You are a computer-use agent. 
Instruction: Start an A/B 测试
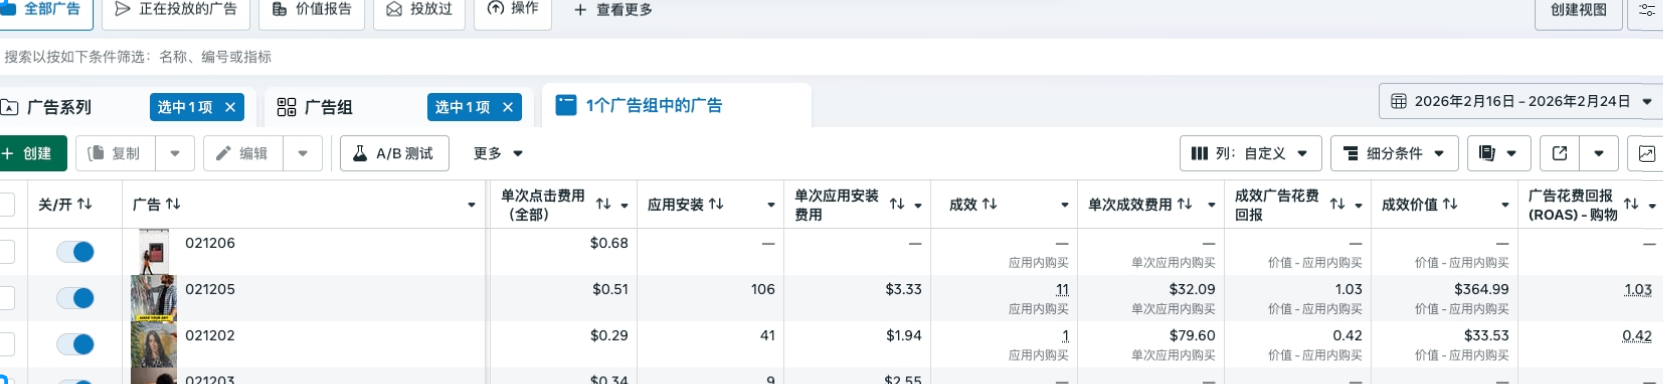click(x=394, y=153)
